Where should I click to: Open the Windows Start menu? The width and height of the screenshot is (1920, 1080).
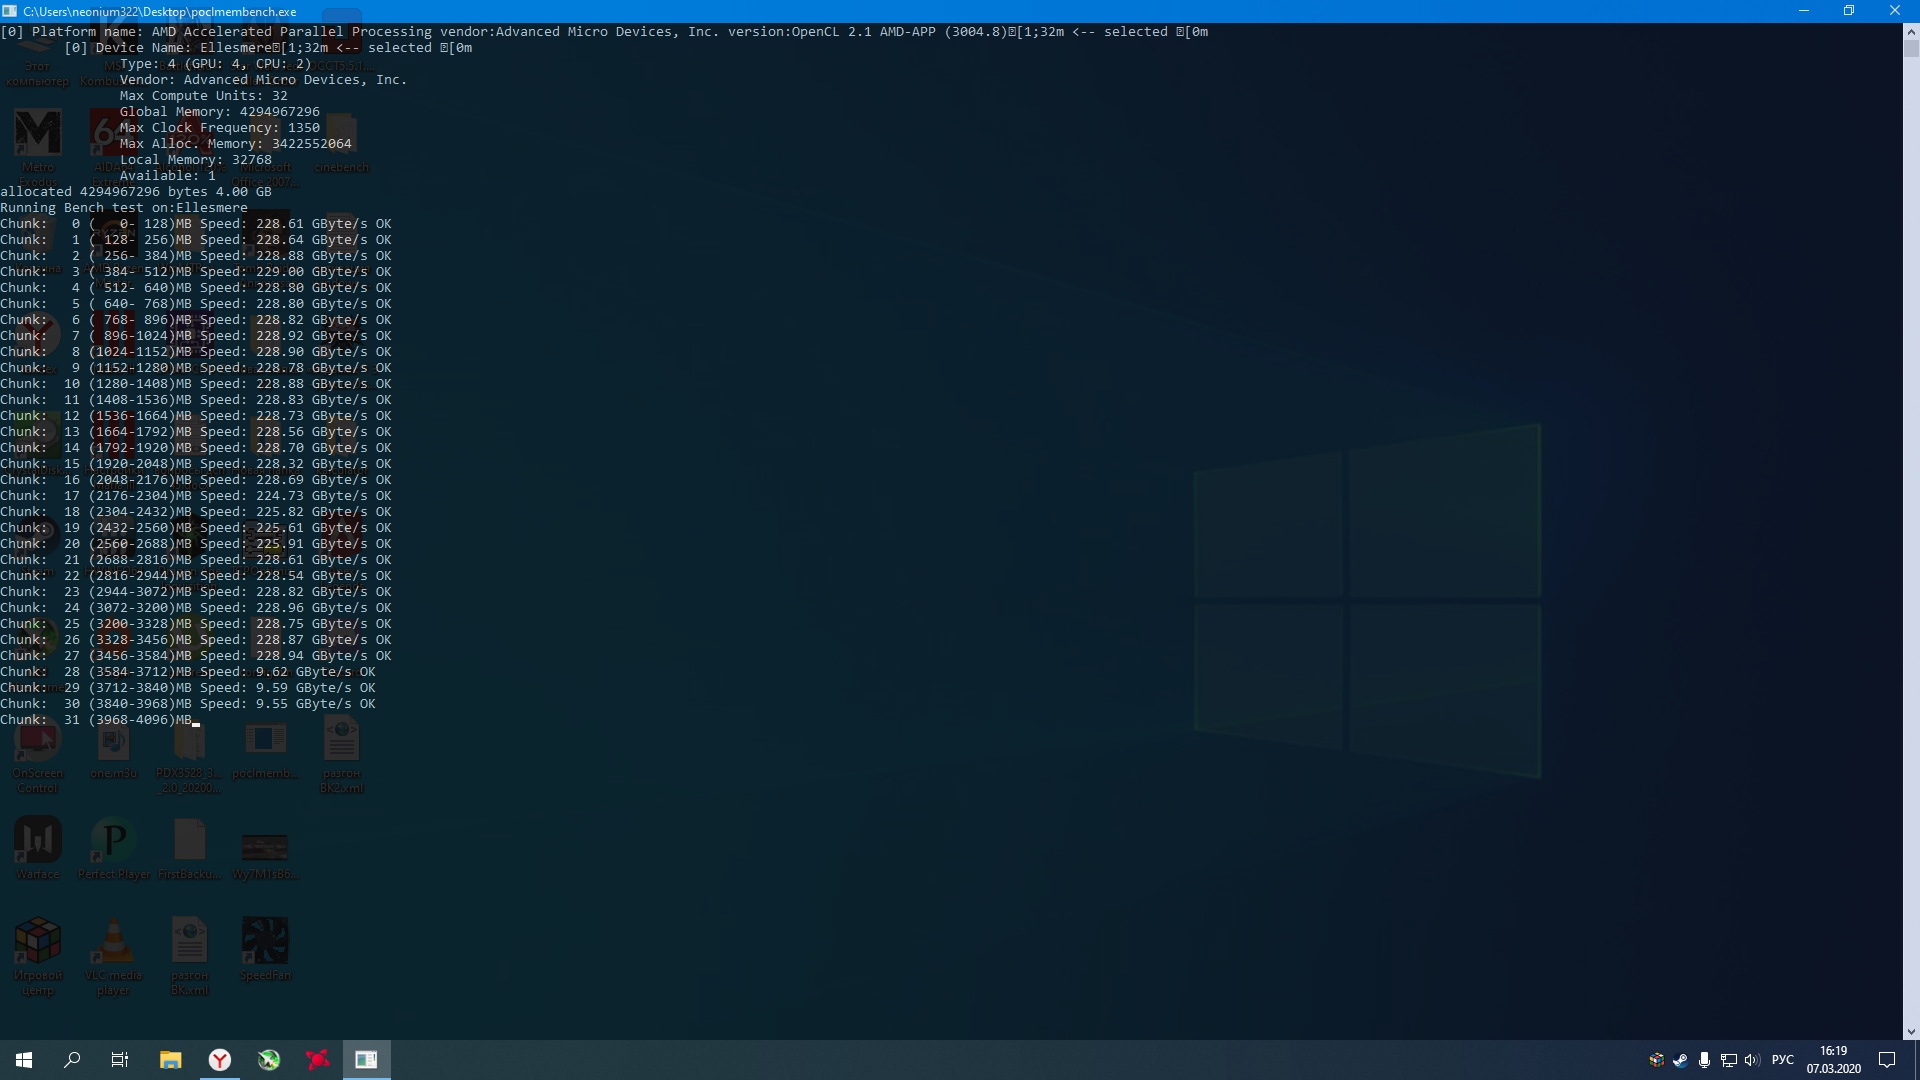24,1060
